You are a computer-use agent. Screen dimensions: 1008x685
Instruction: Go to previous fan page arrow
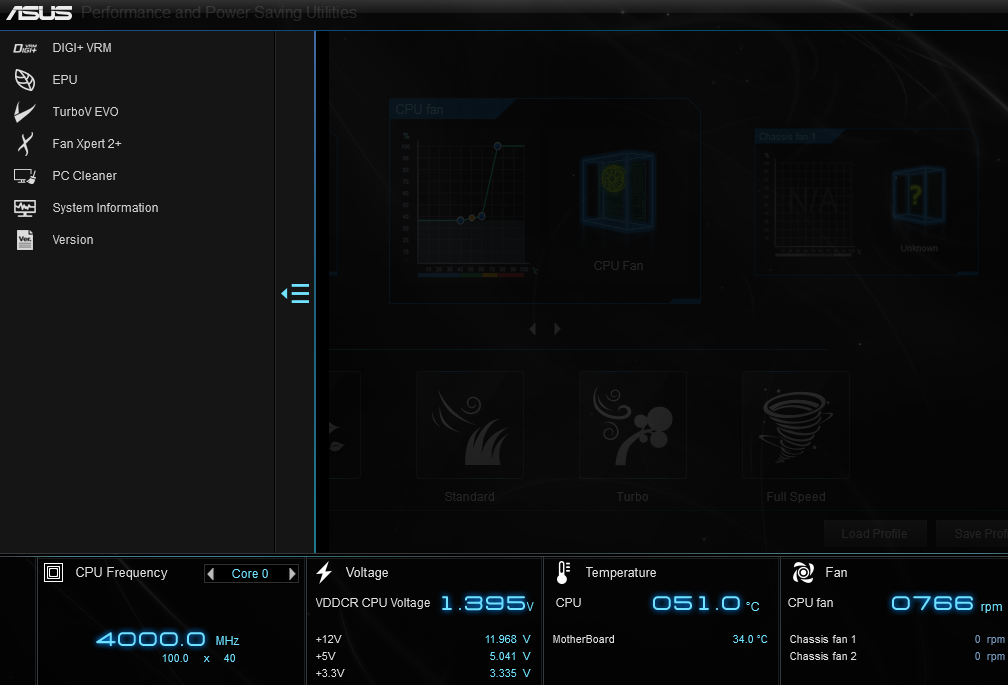click(533, 329)
